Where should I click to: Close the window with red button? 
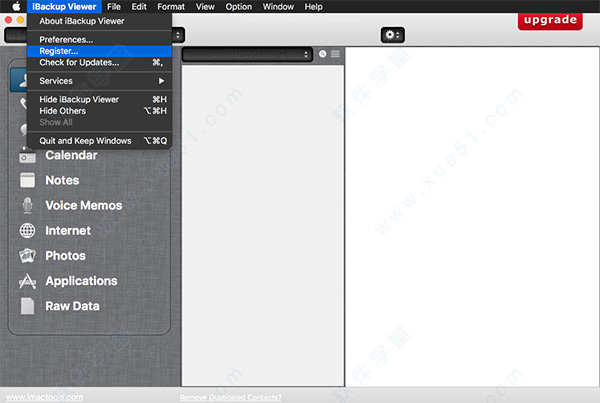8,20
